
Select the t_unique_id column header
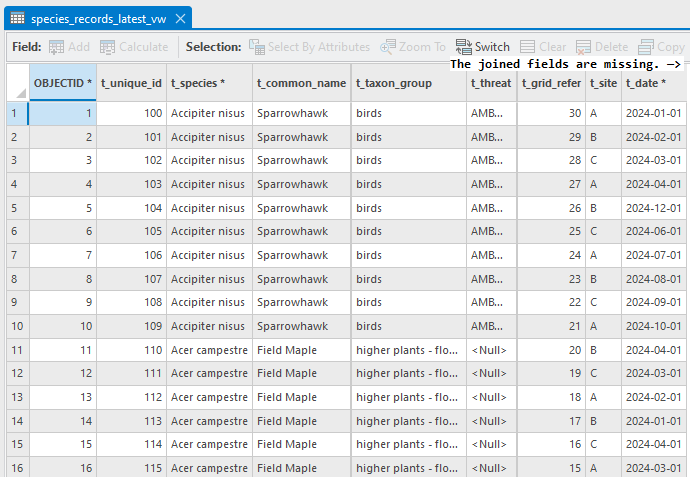(x=131, y=83)
